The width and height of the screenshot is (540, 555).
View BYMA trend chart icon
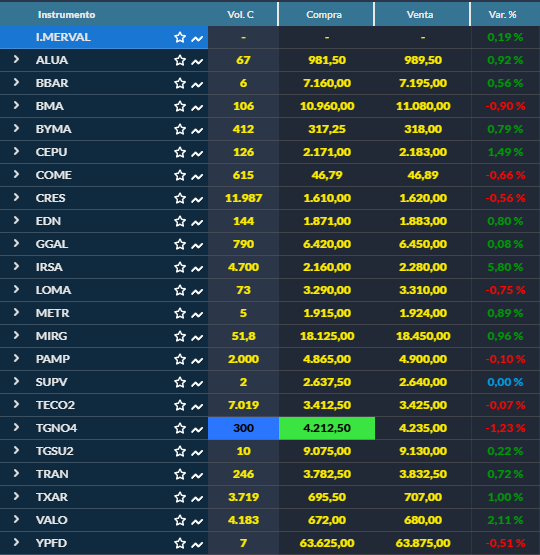(x=197, y=130)
